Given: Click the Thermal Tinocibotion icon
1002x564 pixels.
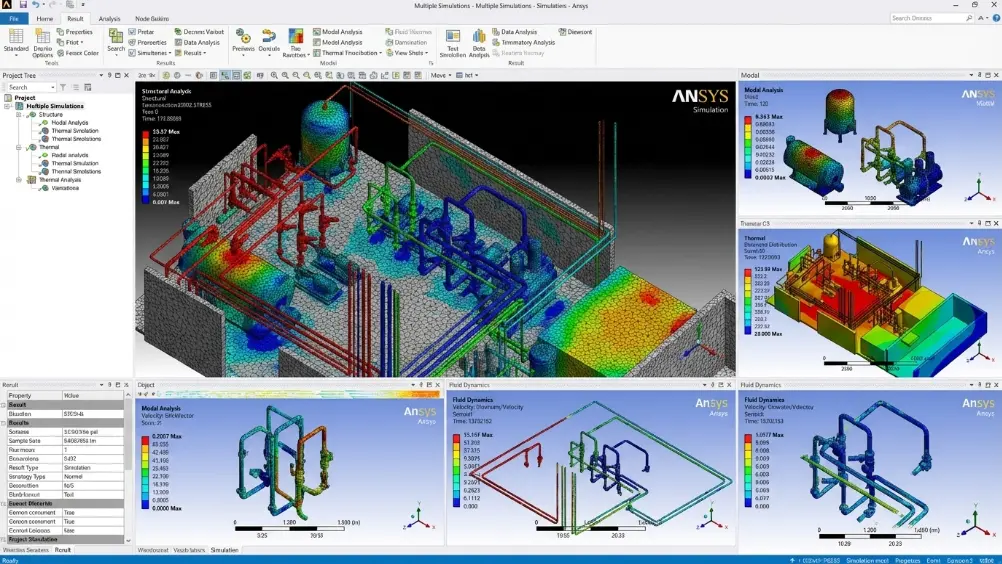Looking at the screenshot, I should coord(316,53).
